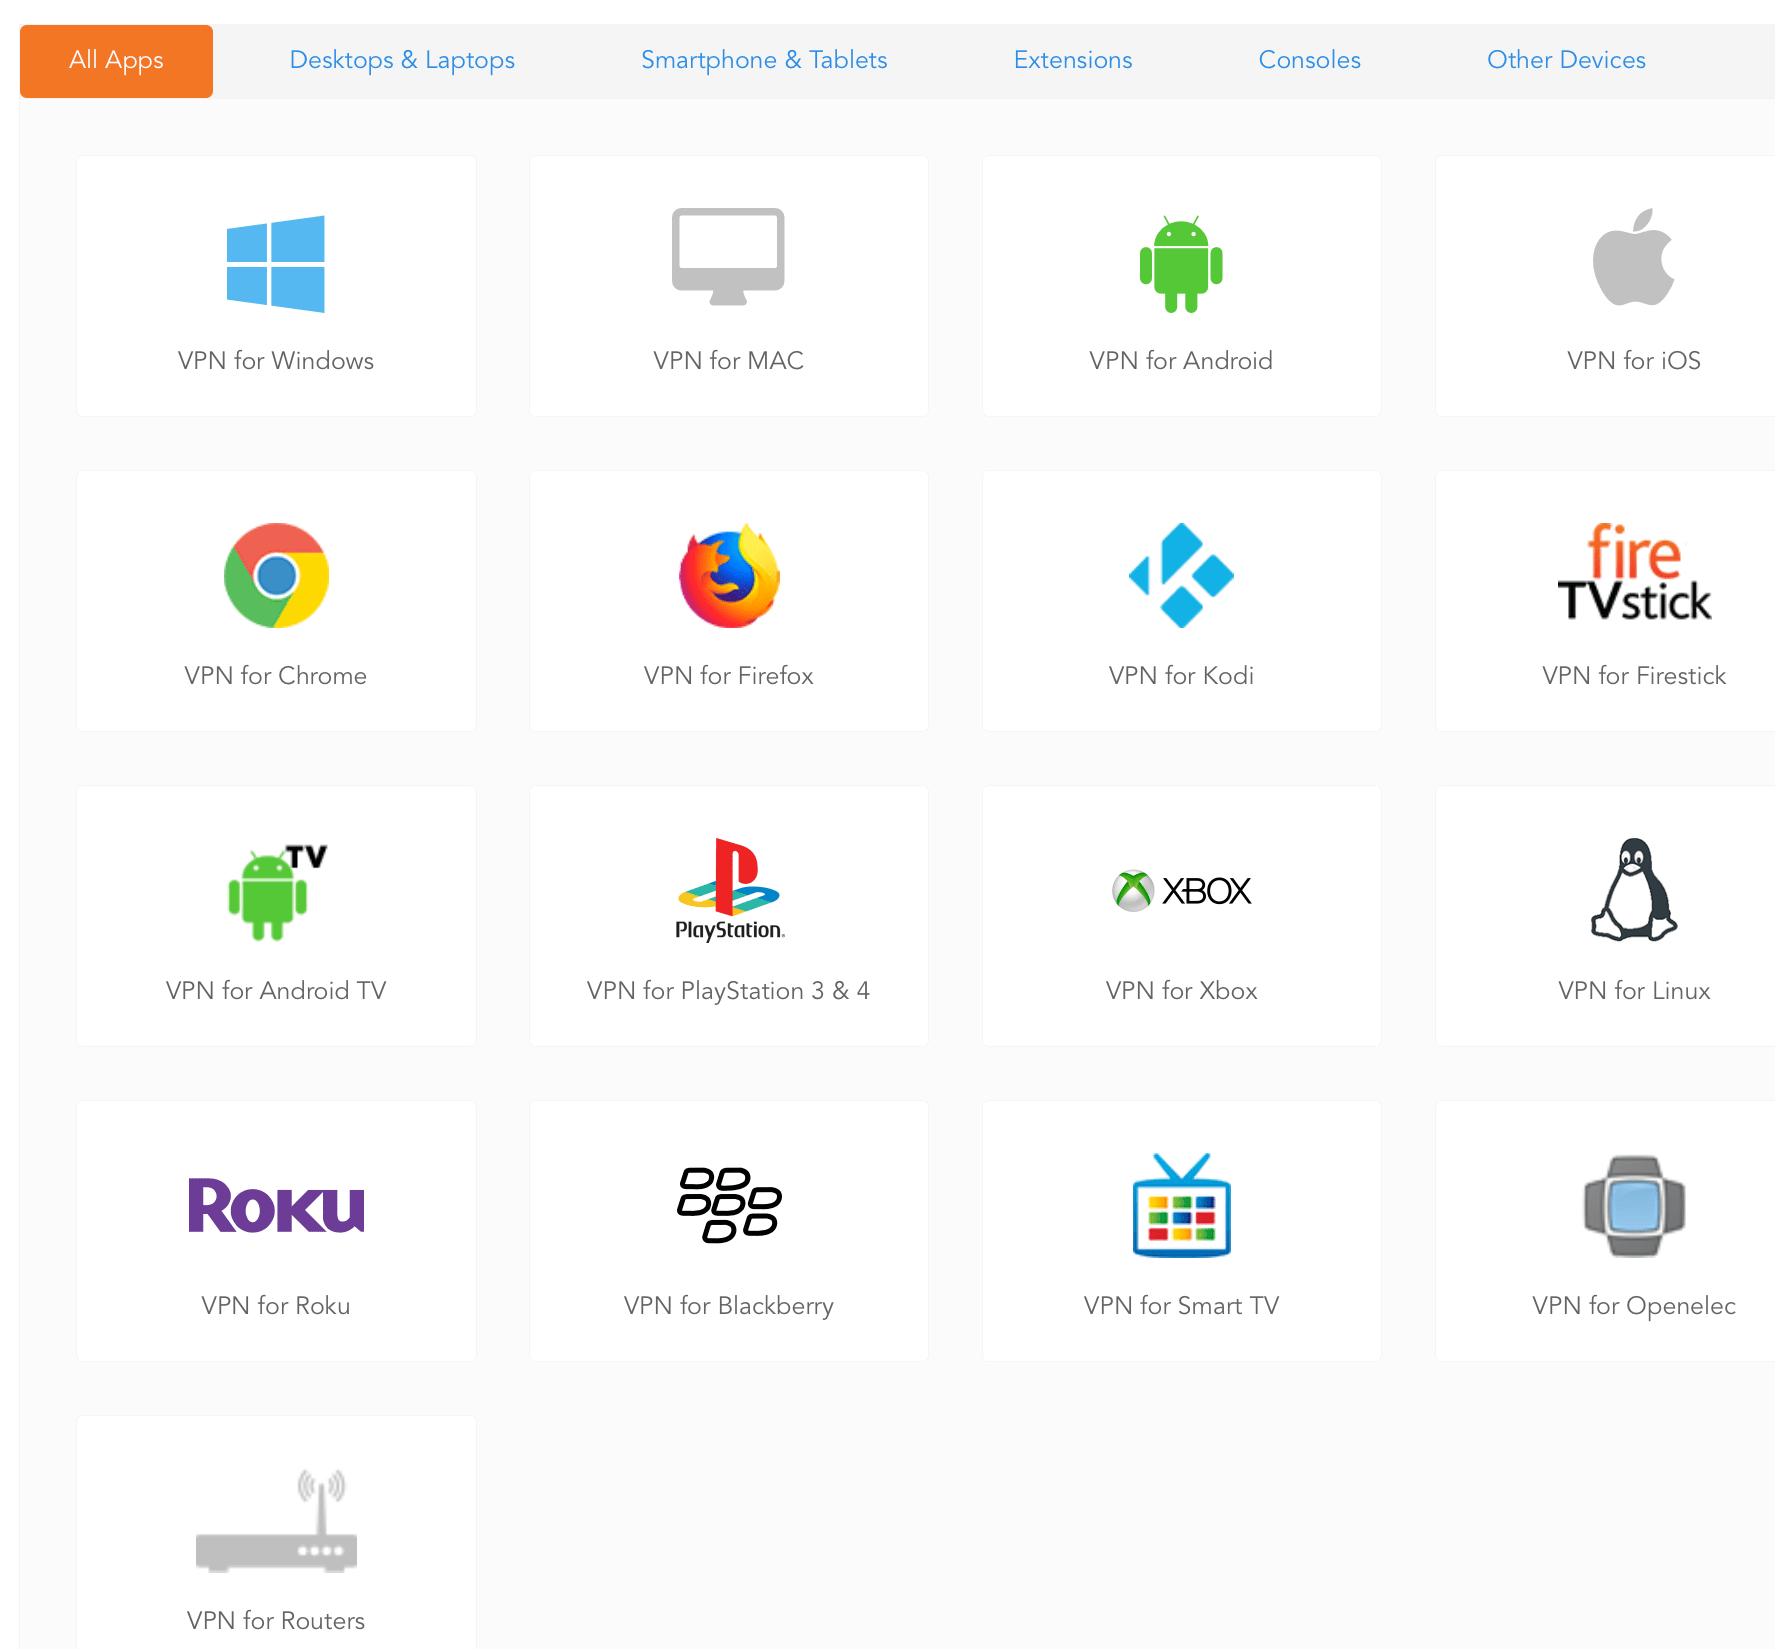Click the Firefox browser icon

click(729, 575)
